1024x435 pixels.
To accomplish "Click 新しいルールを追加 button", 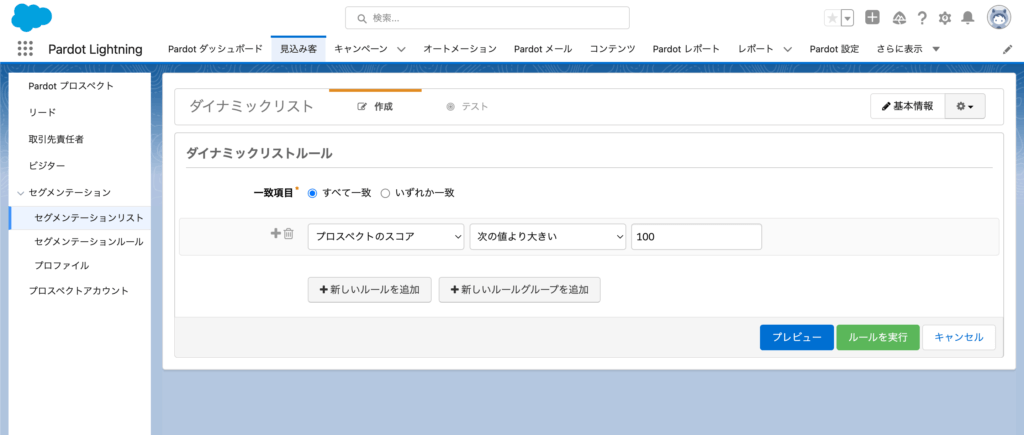I will coord(370,289).
